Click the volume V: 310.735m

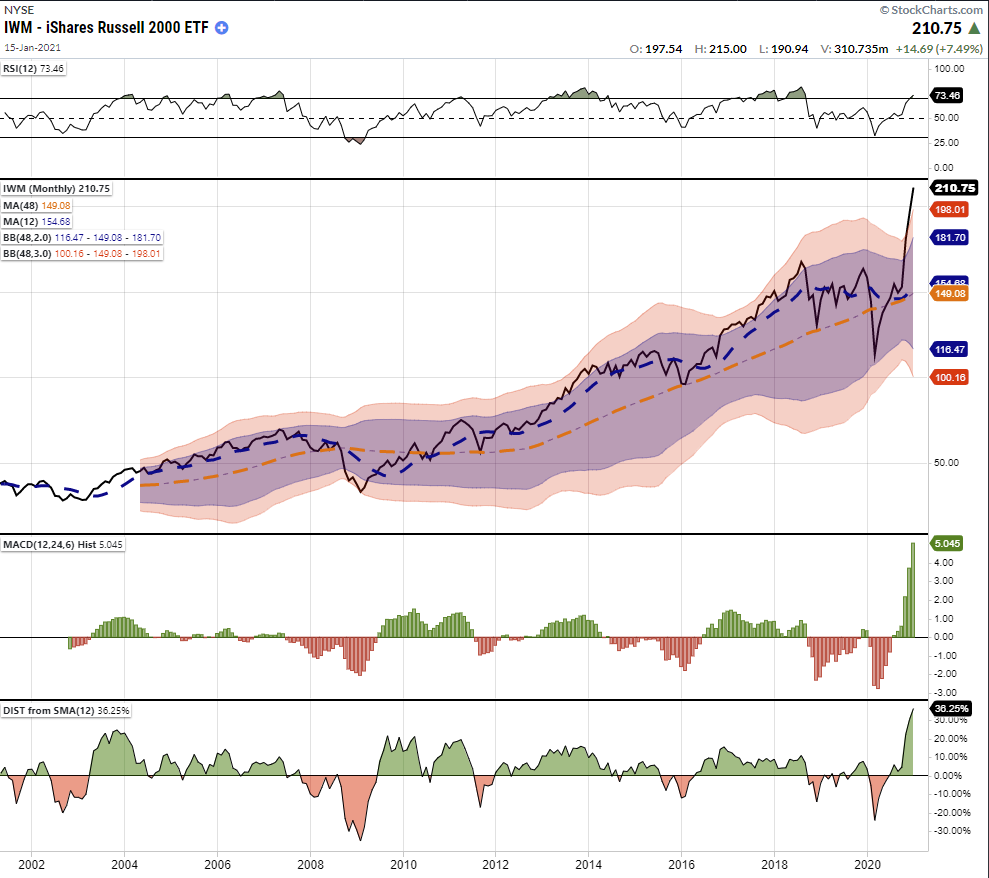tap(854, 49)
